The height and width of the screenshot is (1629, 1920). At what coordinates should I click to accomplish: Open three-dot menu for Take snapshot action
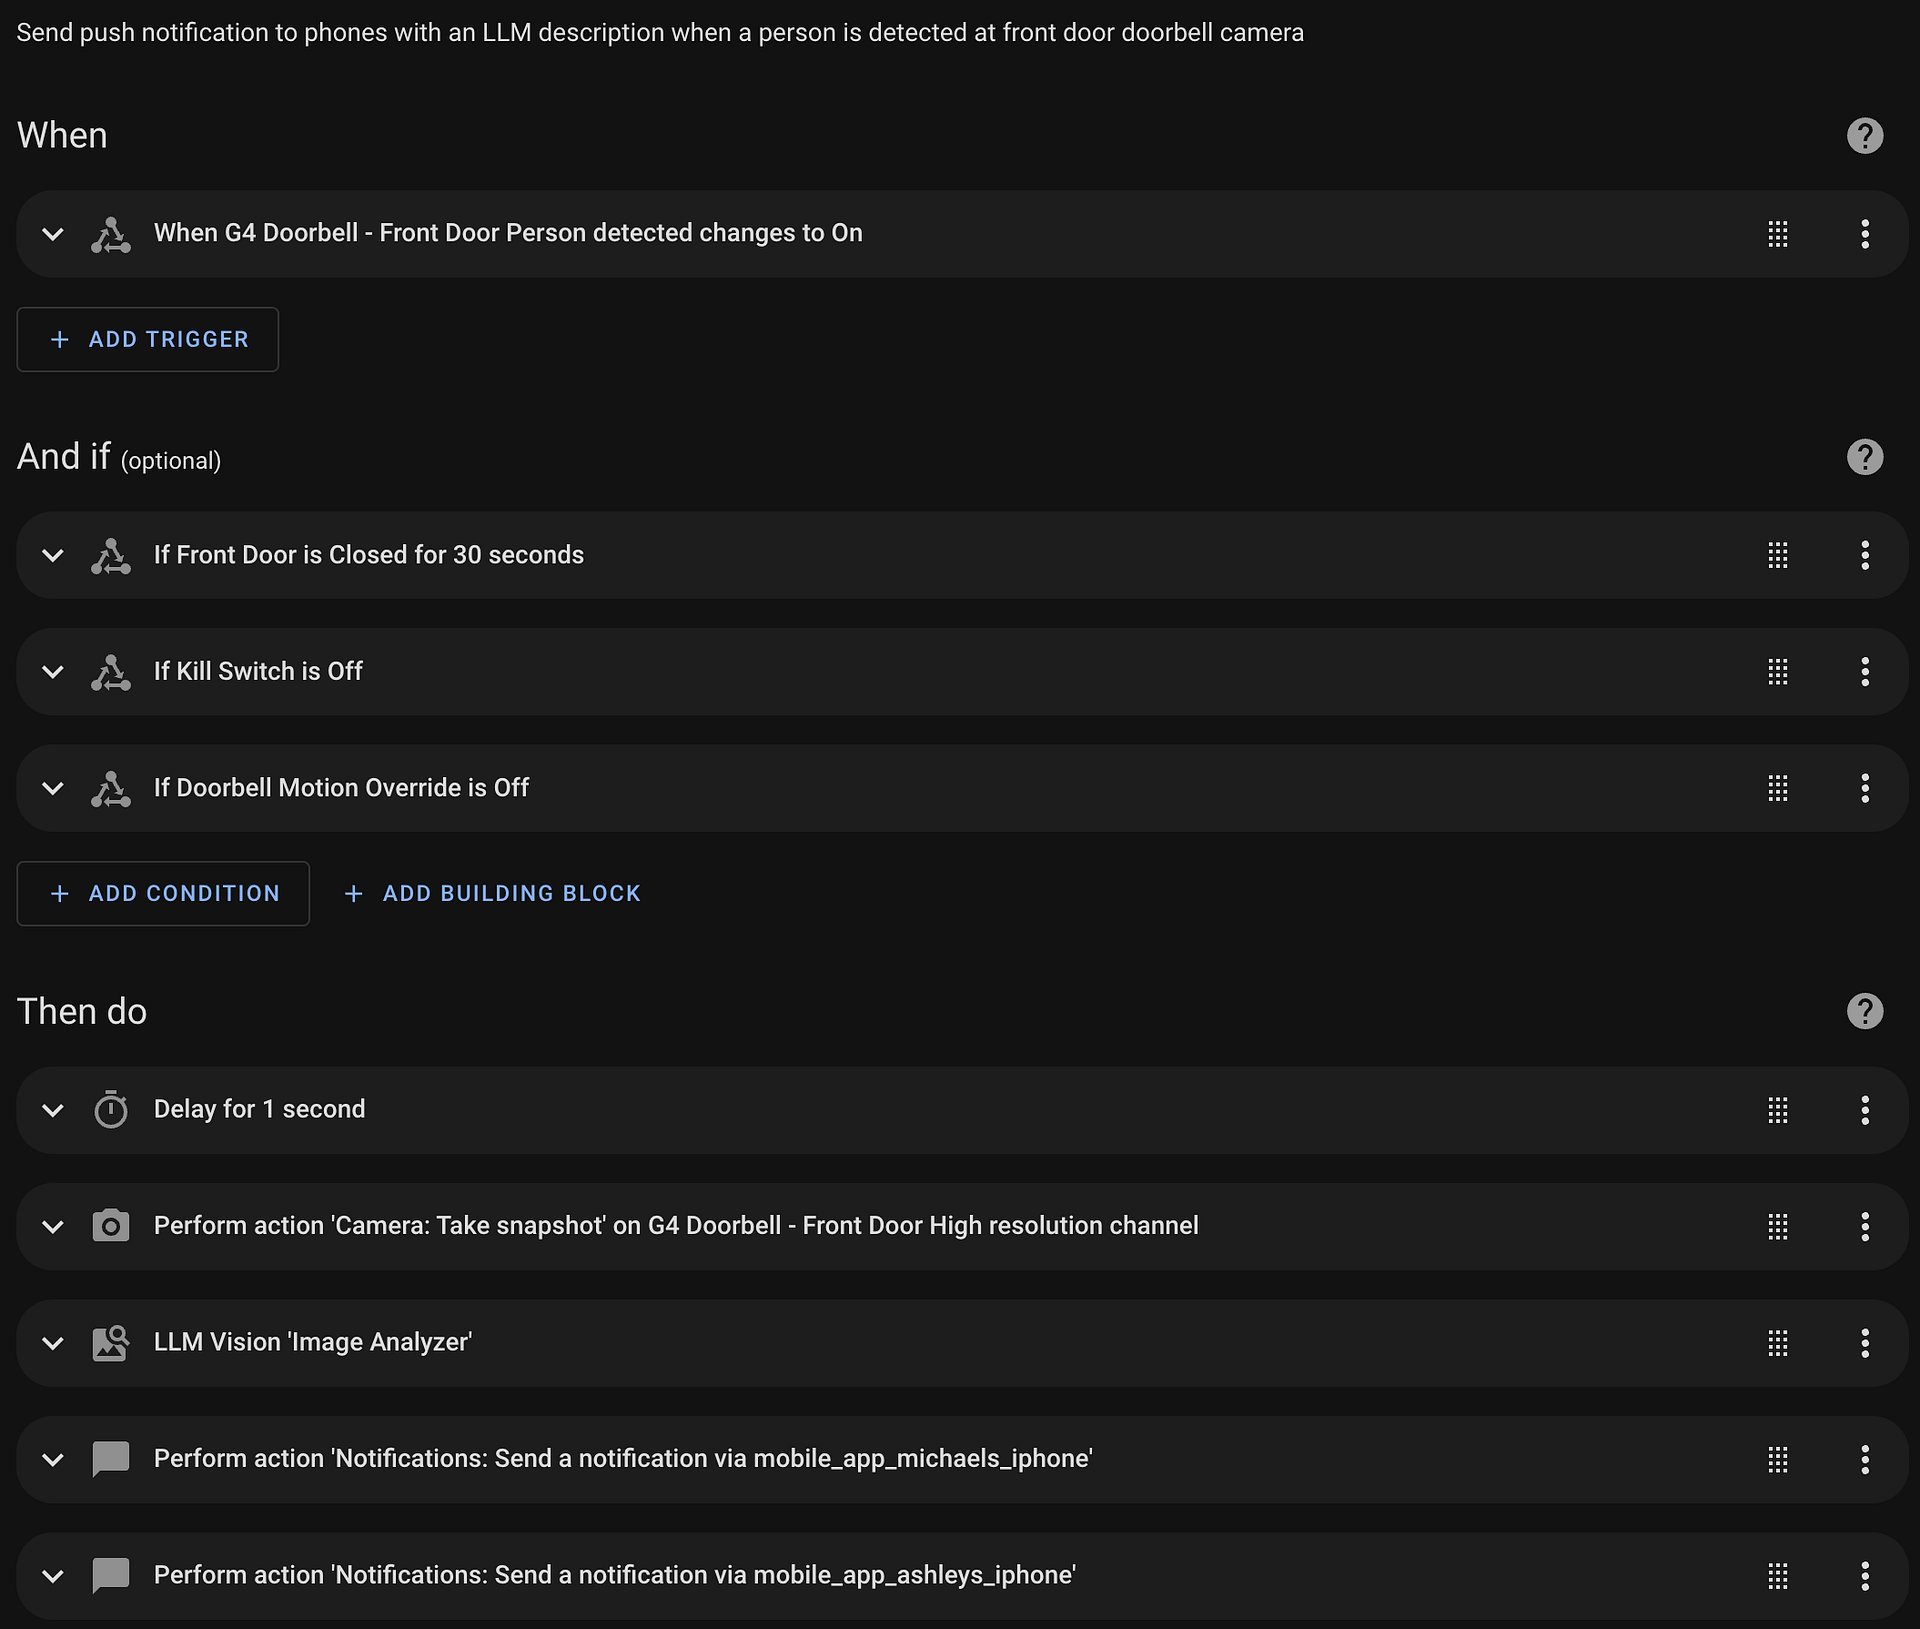[x=1864, y=1226]
